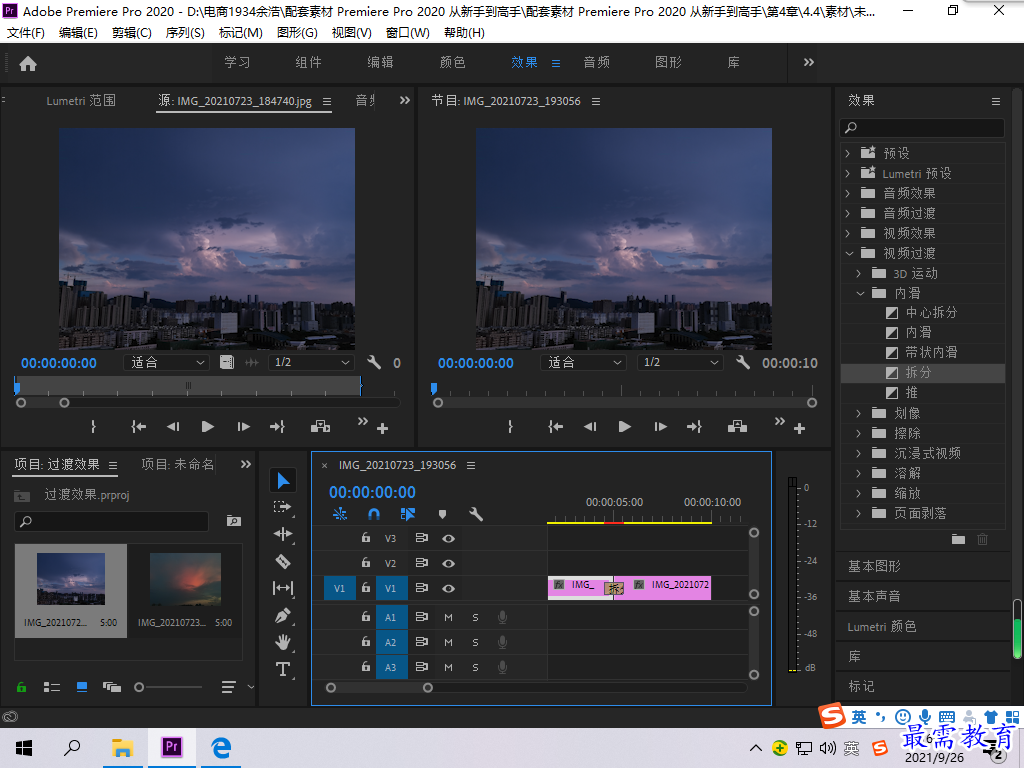1024x768 pixels.
Task: Open button editor in Program monitor
Action: [x=799, y=428]
